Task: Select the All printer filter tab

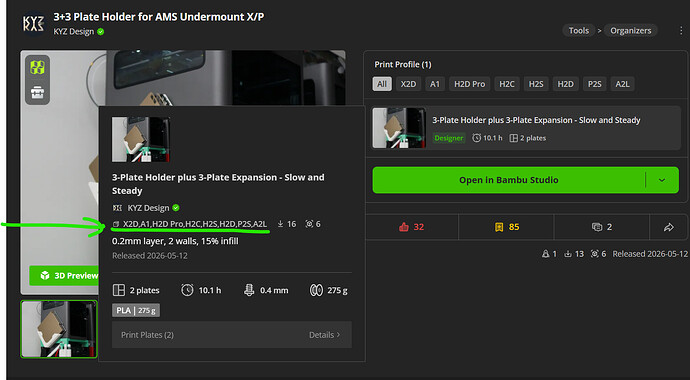Action: (x=382, y=84)
